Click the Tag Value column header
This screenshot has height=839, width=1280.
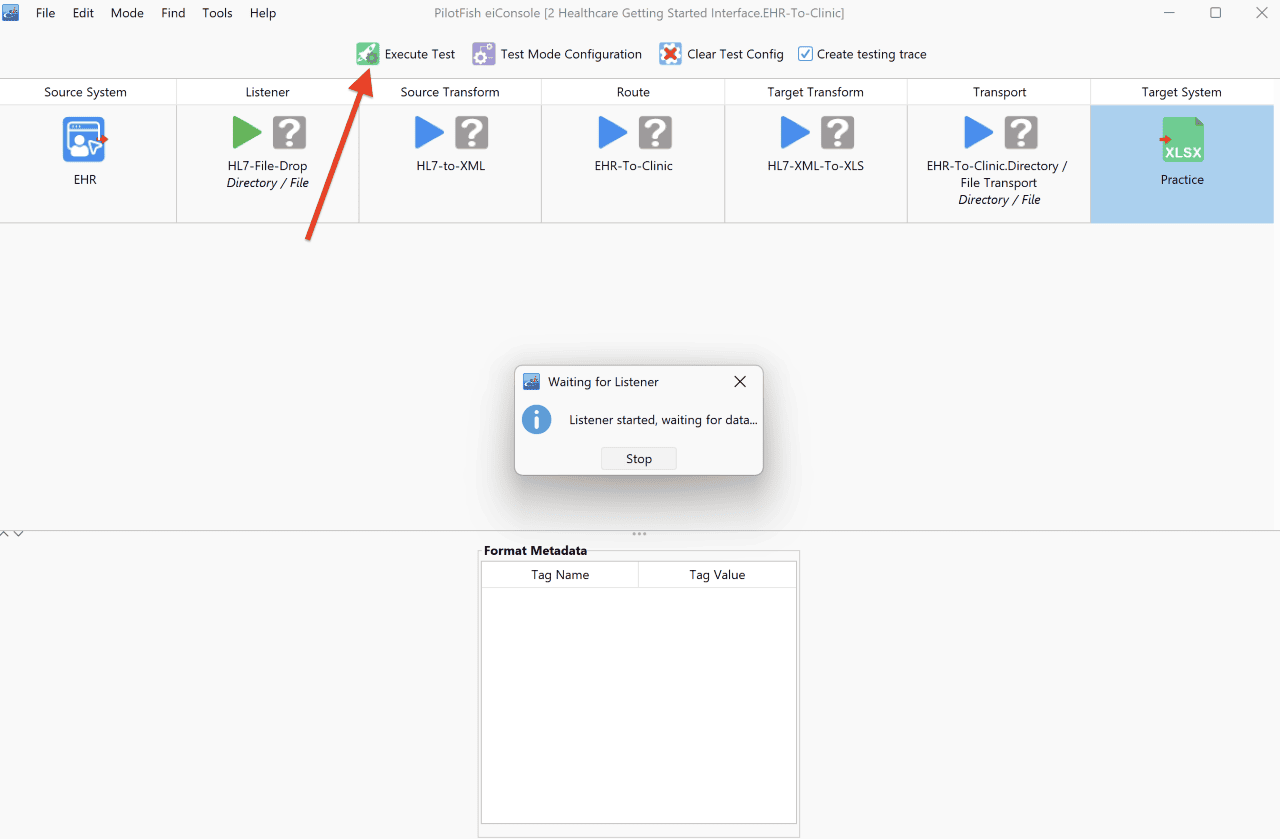717,575
